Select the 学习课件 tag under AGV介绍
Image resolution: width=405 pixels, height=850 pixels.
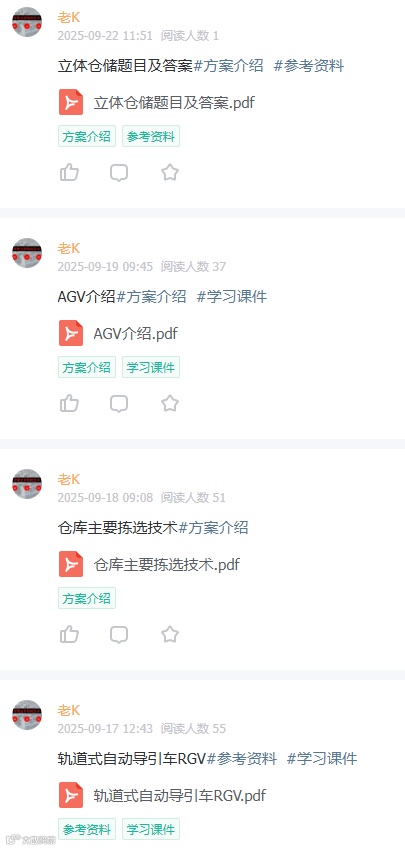(151, 368)
